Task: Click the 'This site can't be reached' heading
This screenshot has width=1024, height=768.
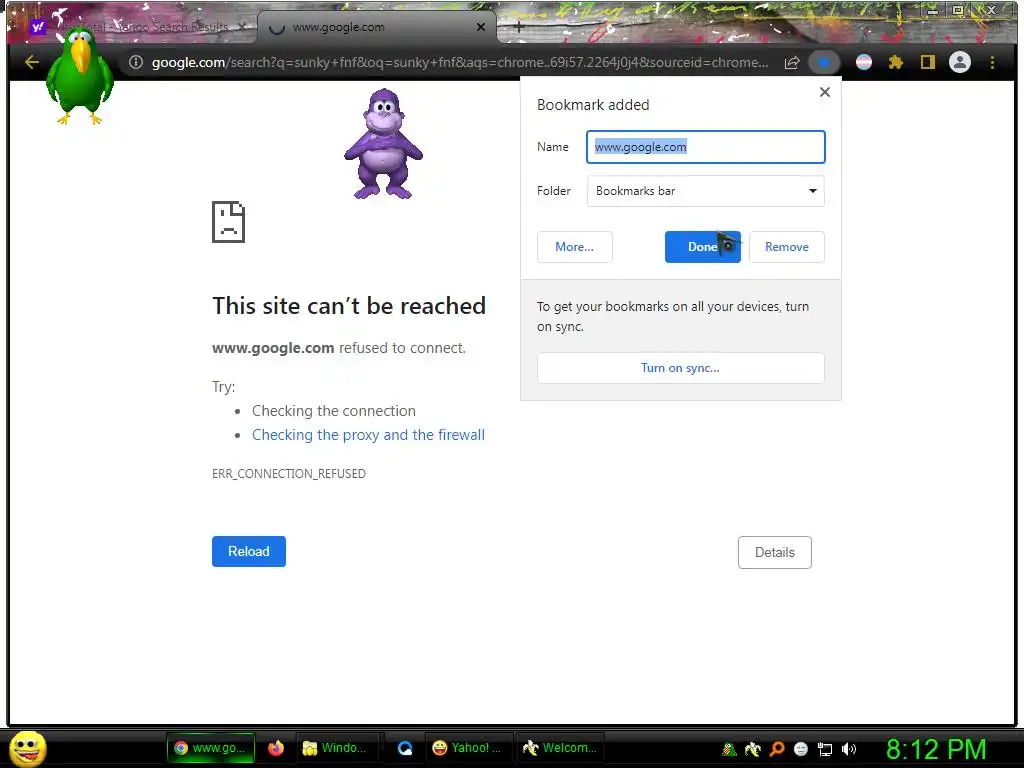Action: (349, 306)
